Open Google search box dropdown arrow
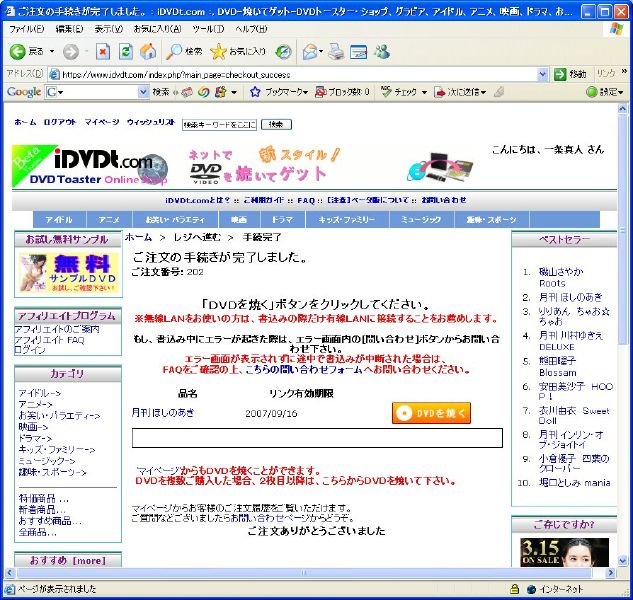 coord(143,92)
